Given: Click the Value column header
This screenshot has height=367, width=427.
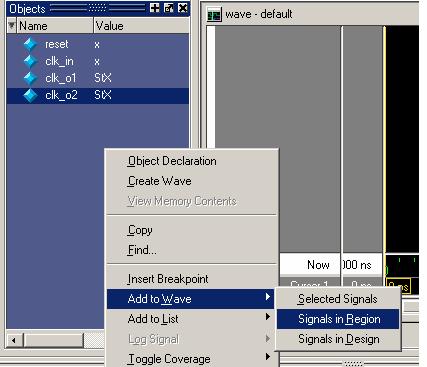Looking at the screenshot, I should coord(141,26).
